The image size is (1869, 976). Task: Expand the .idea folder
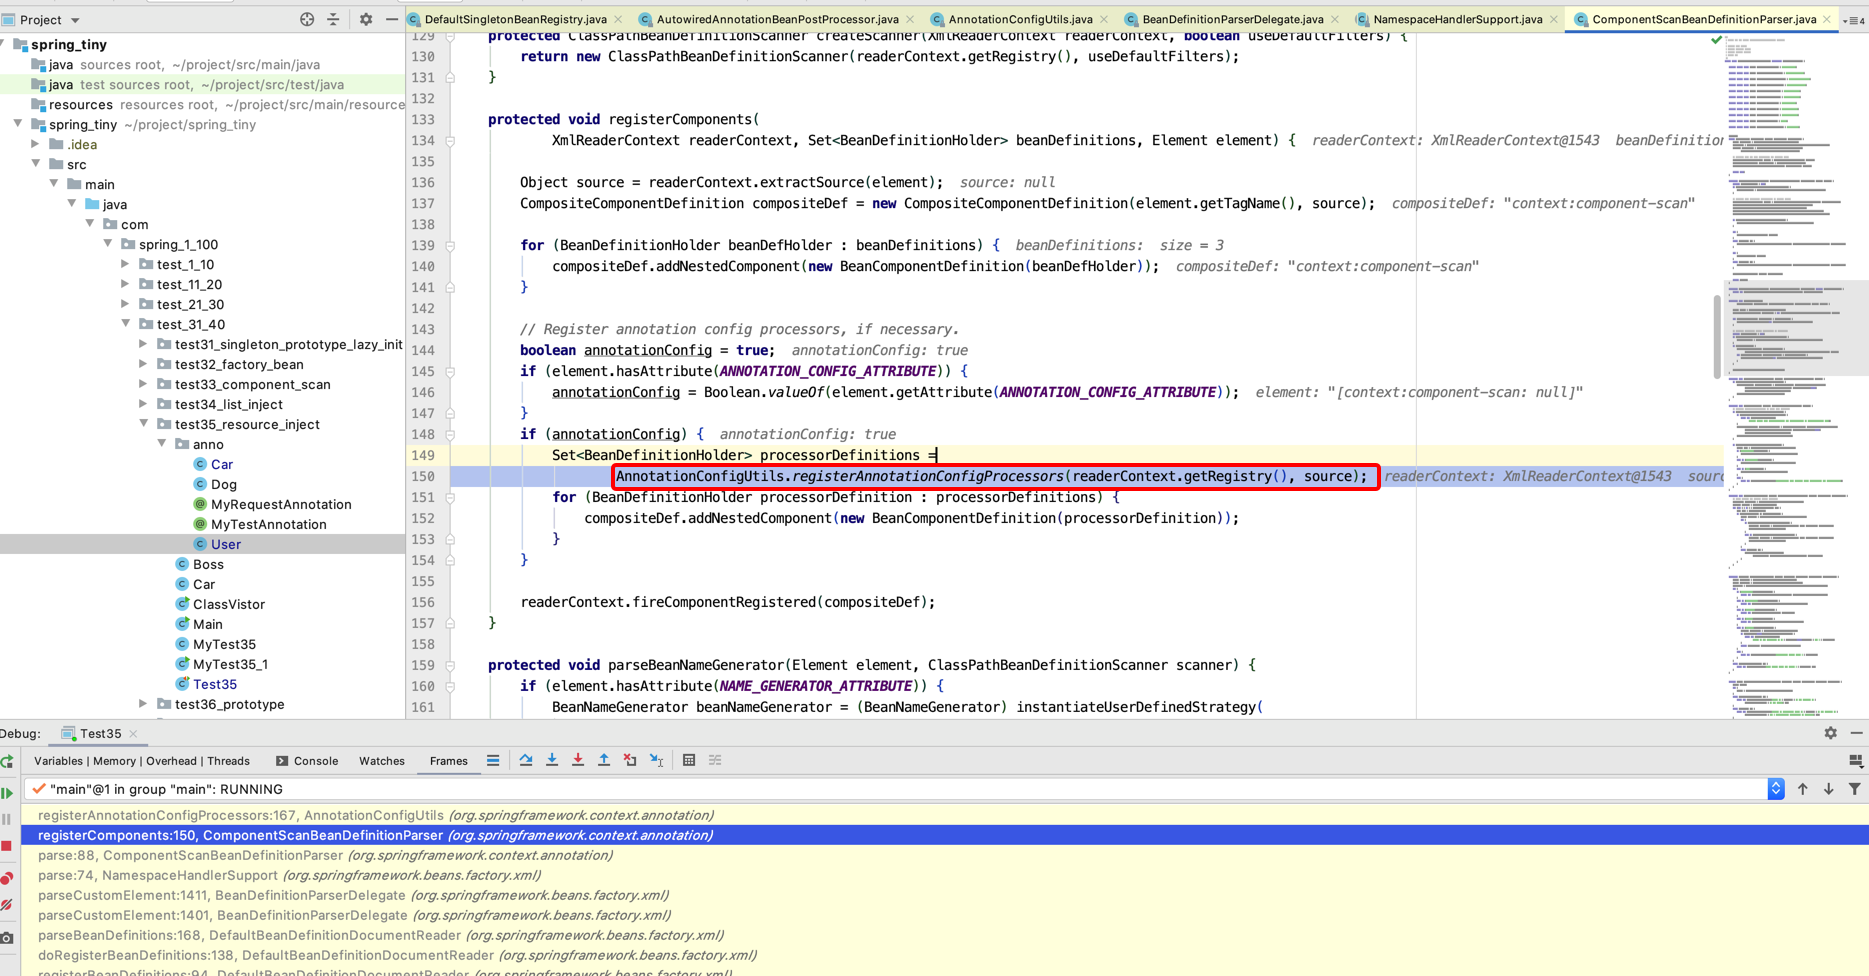tap(36, 144)
